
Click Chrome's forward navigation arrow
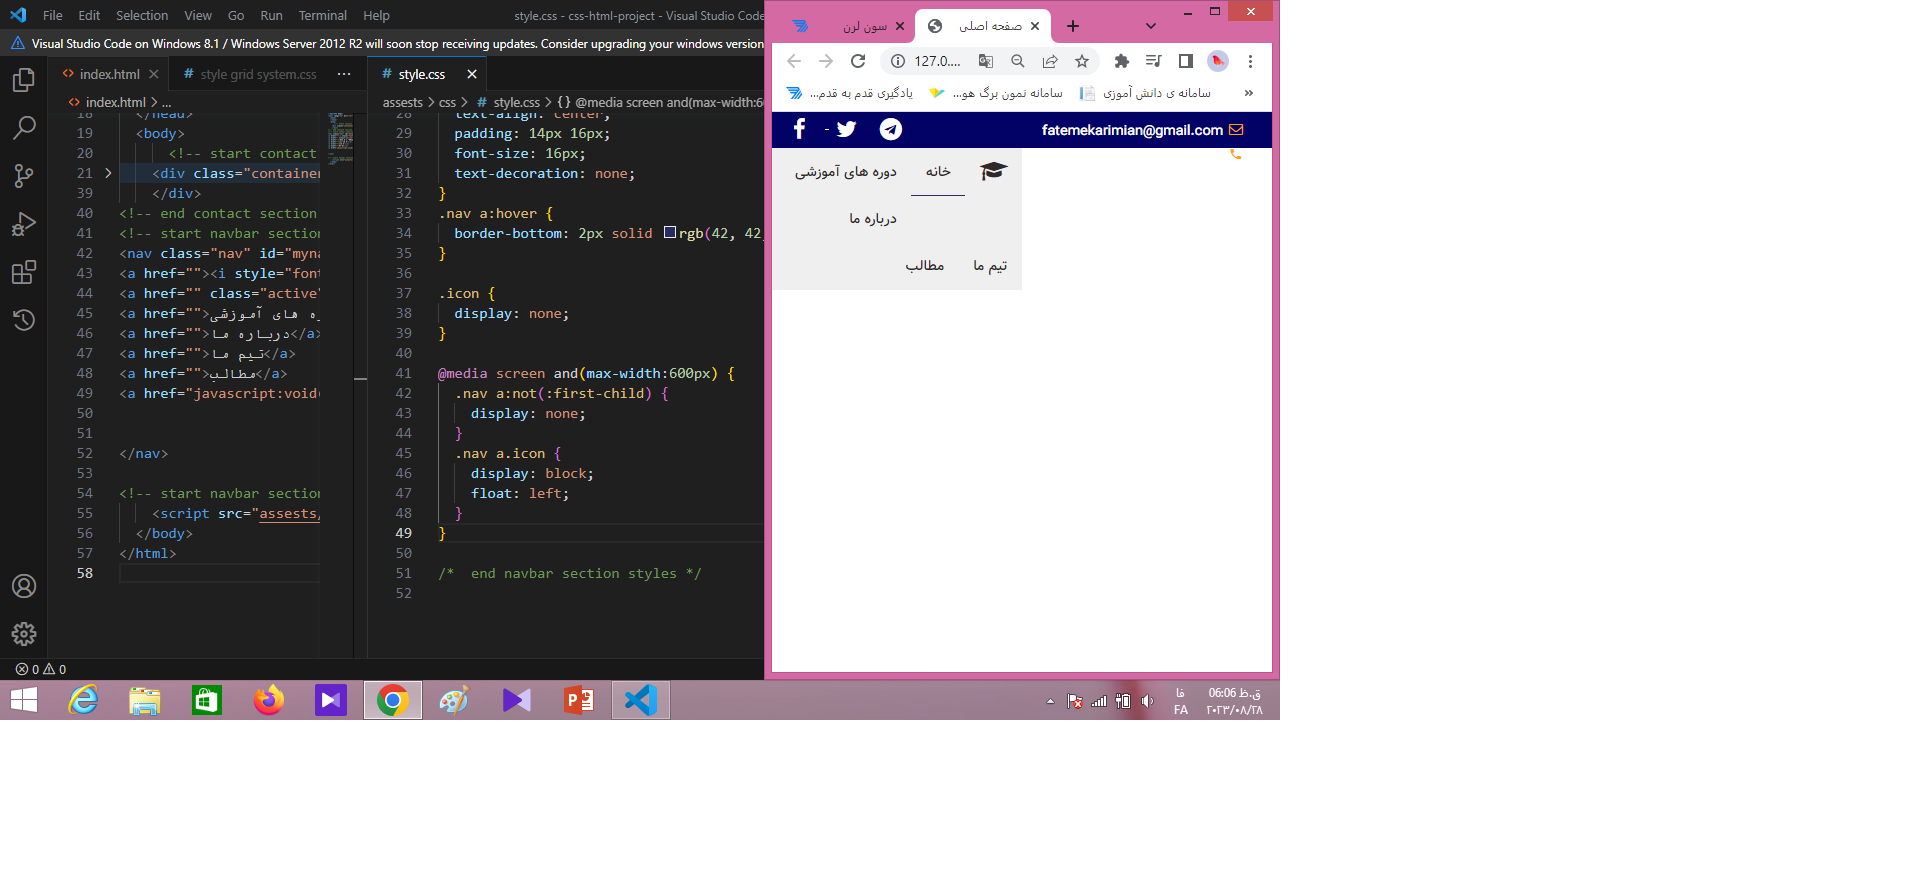click(x=826, y=61)
